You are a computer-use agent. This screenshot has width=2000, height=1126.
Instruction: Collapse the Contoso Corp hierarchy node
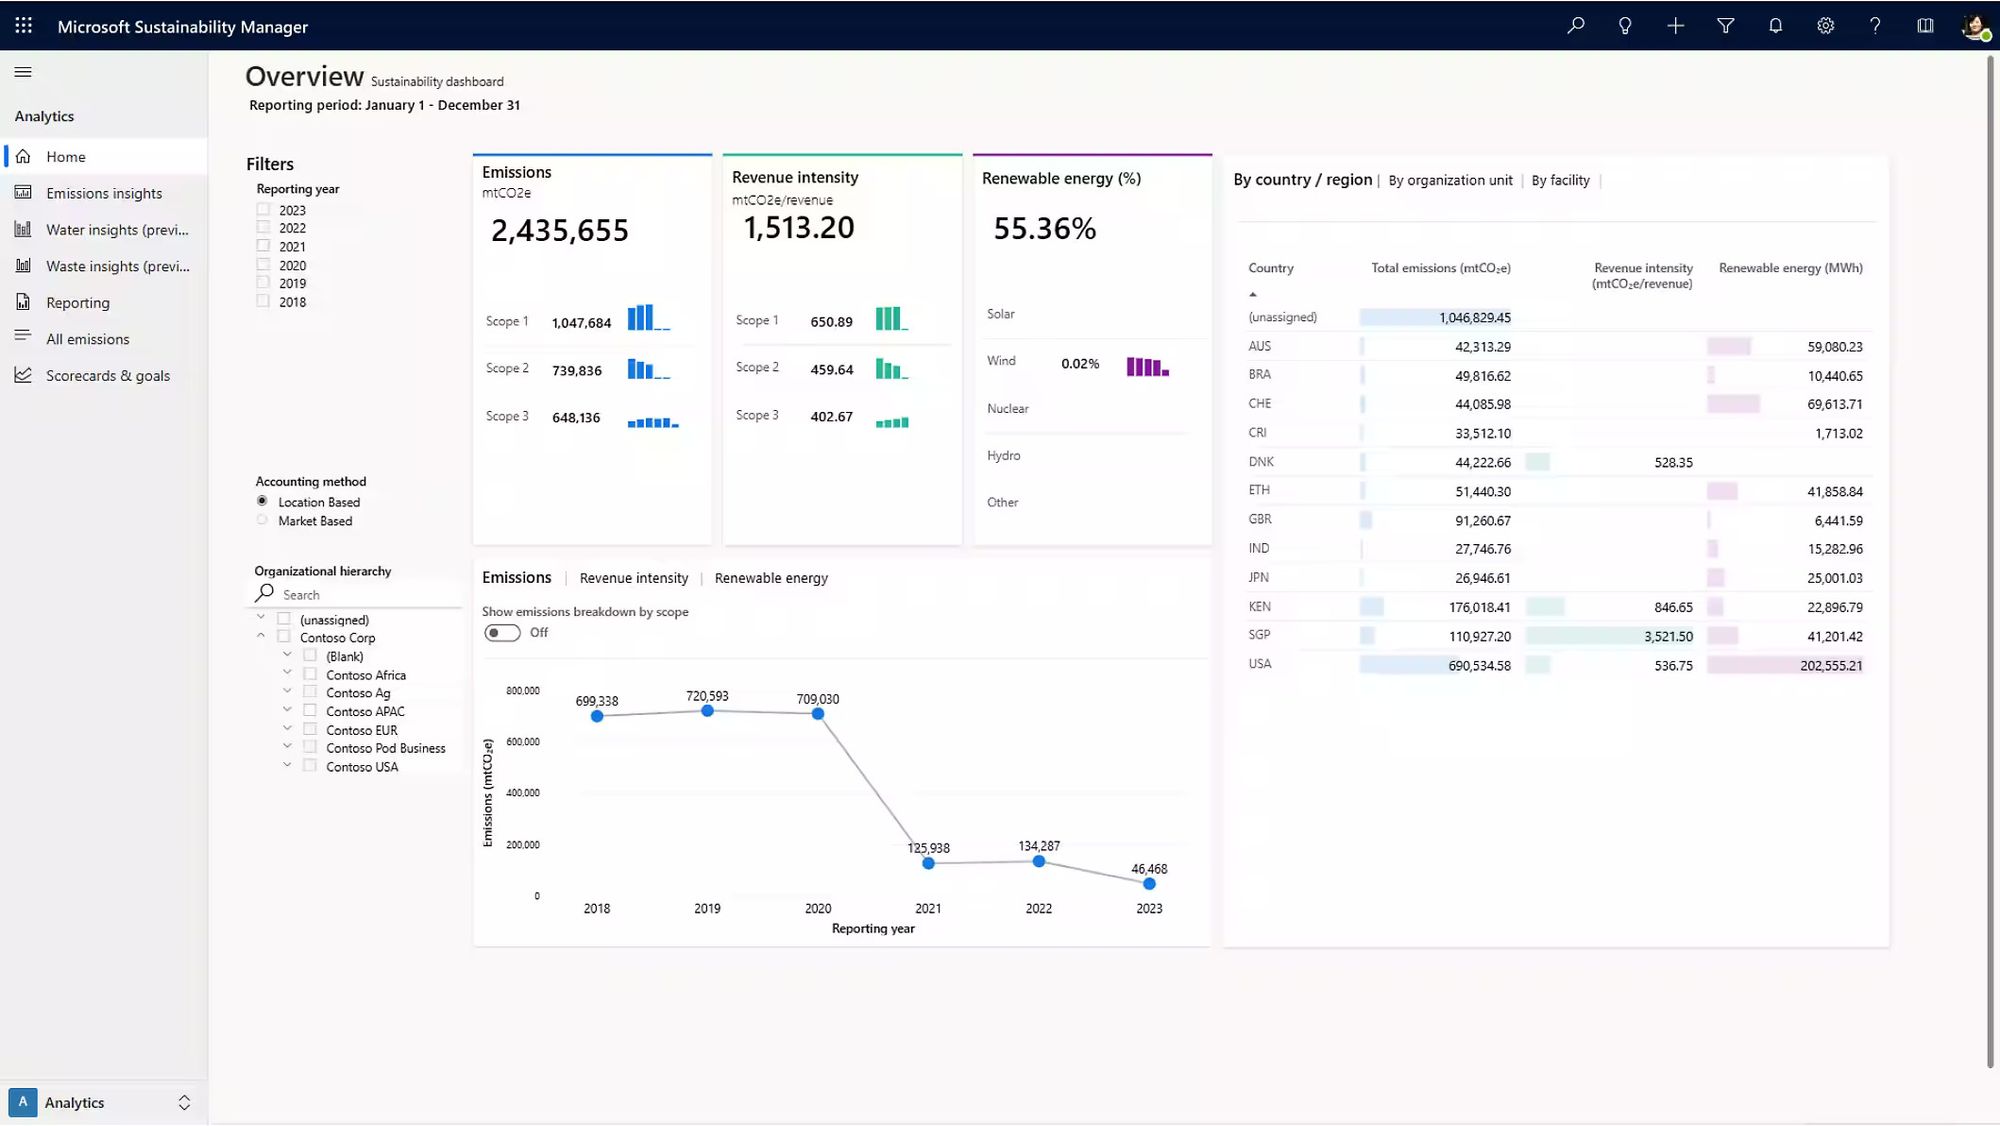click(260, 635)
